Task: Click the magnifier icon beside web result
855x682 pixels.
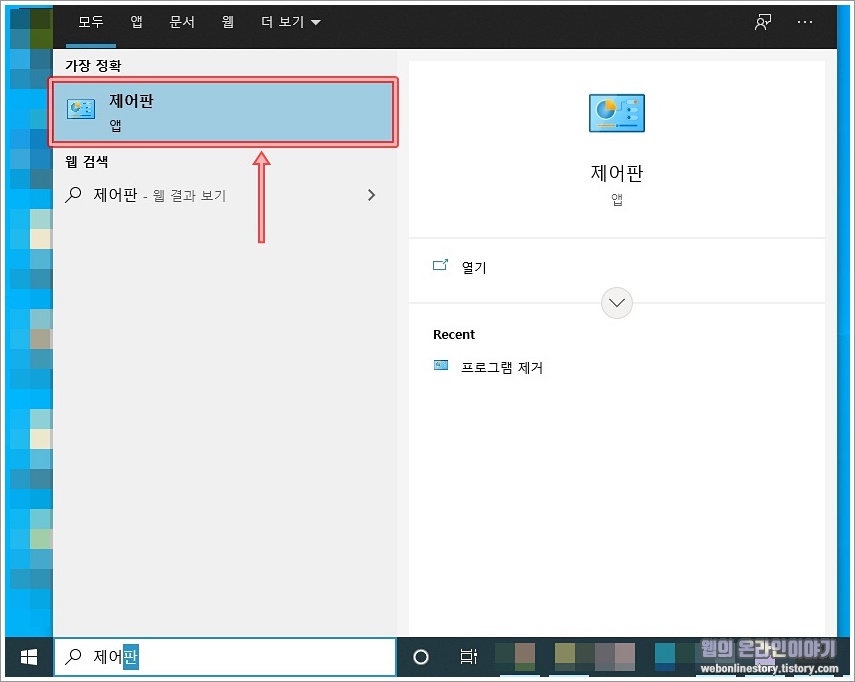Action: [x=73, y=195]
